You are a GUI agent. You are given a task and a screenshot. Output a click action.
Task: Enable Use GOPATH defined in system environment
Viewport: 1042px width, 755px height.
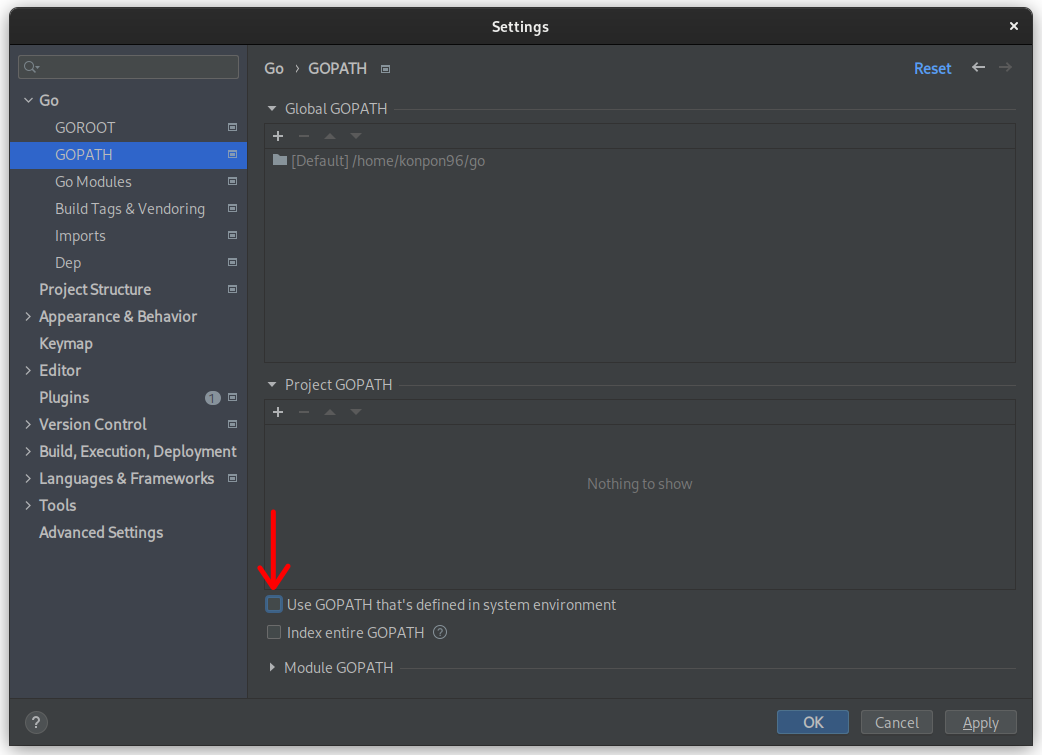pos(274,604)
